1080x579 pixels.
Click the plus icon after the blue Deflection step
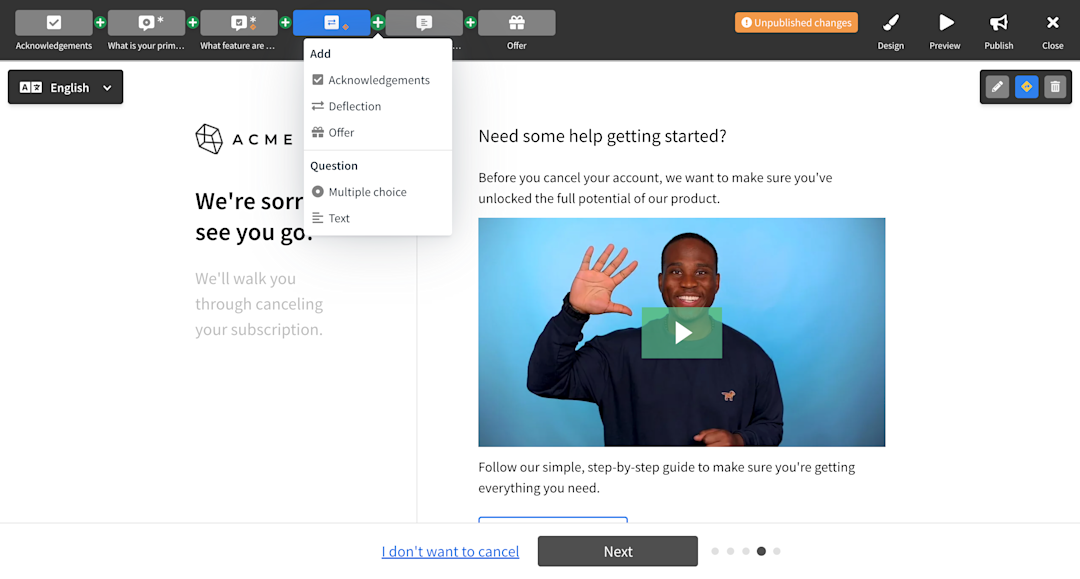coord(377,23)
